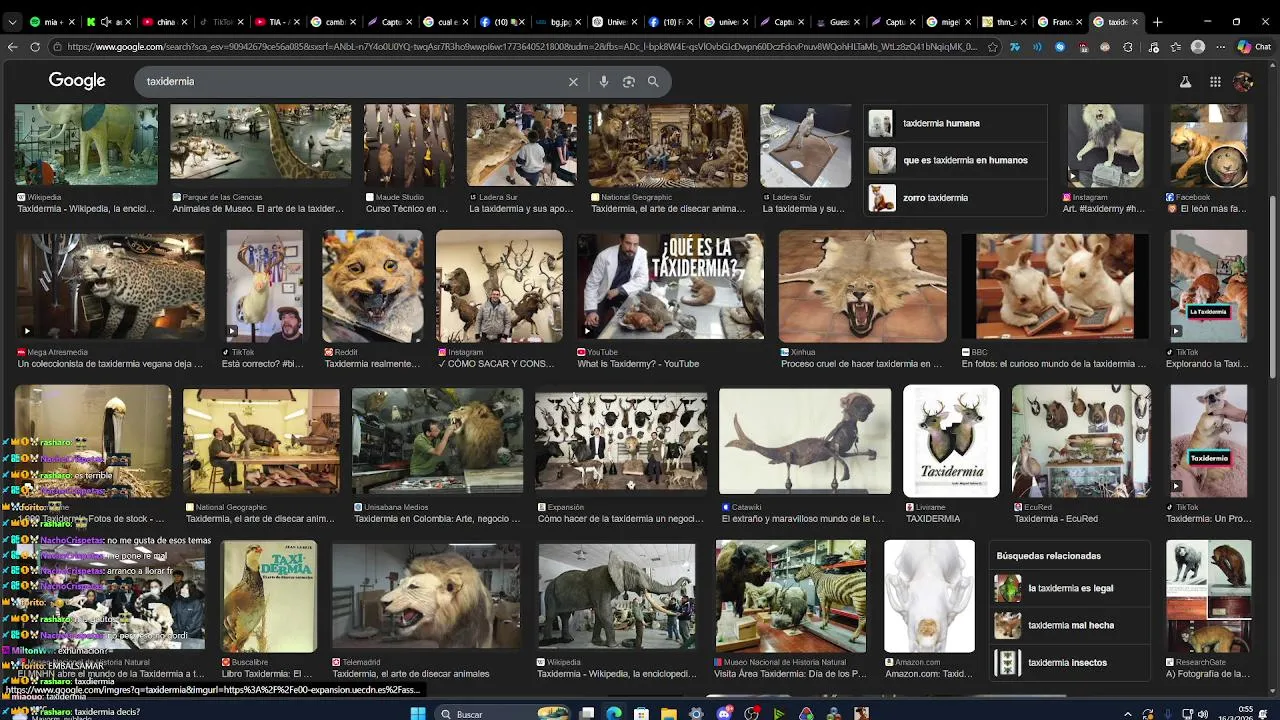Viewport: 1280px width, 720px height.
Task: Open the BBC white rabbits image
Action: pos(1055,286)
